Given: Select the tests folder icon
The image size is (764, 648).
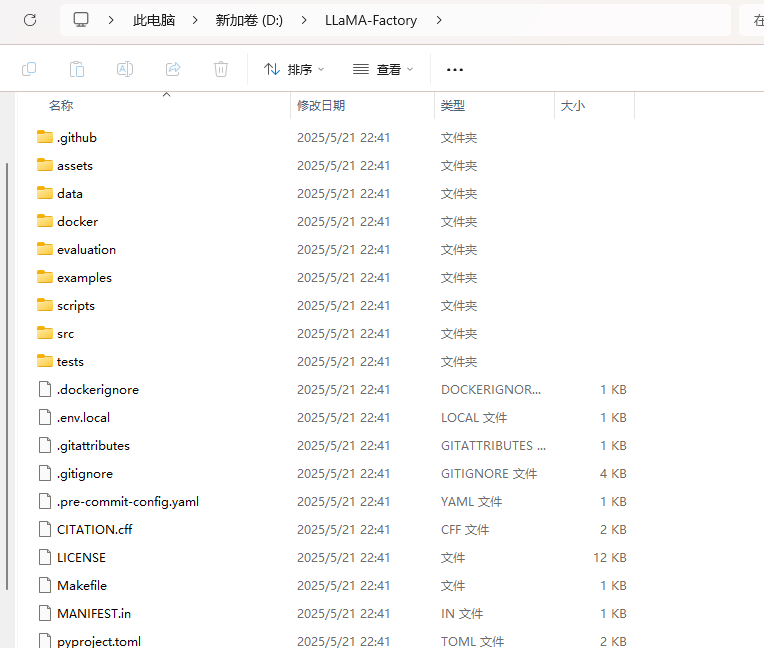Looking at the screenshot, I should pyautogui.click(x=45, y=361).
